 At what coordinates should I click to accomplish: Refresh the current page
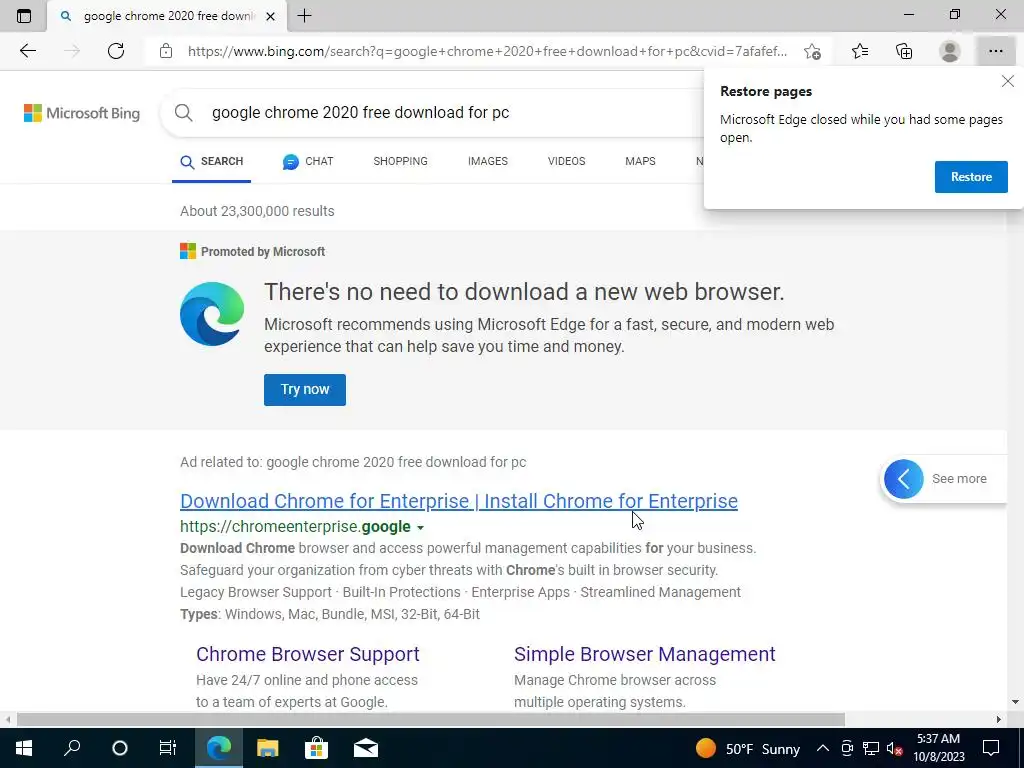point(116,51)
